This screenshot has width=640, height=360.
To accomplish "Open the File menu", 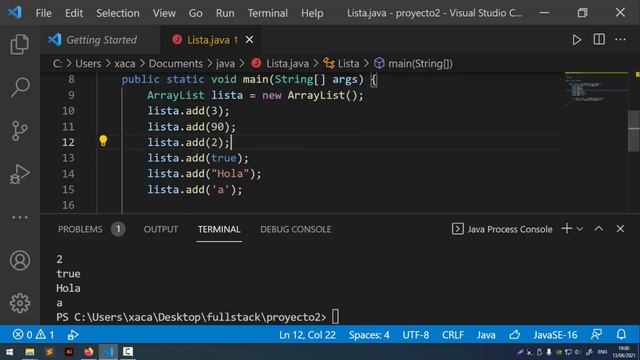I will tap(43, 13).
